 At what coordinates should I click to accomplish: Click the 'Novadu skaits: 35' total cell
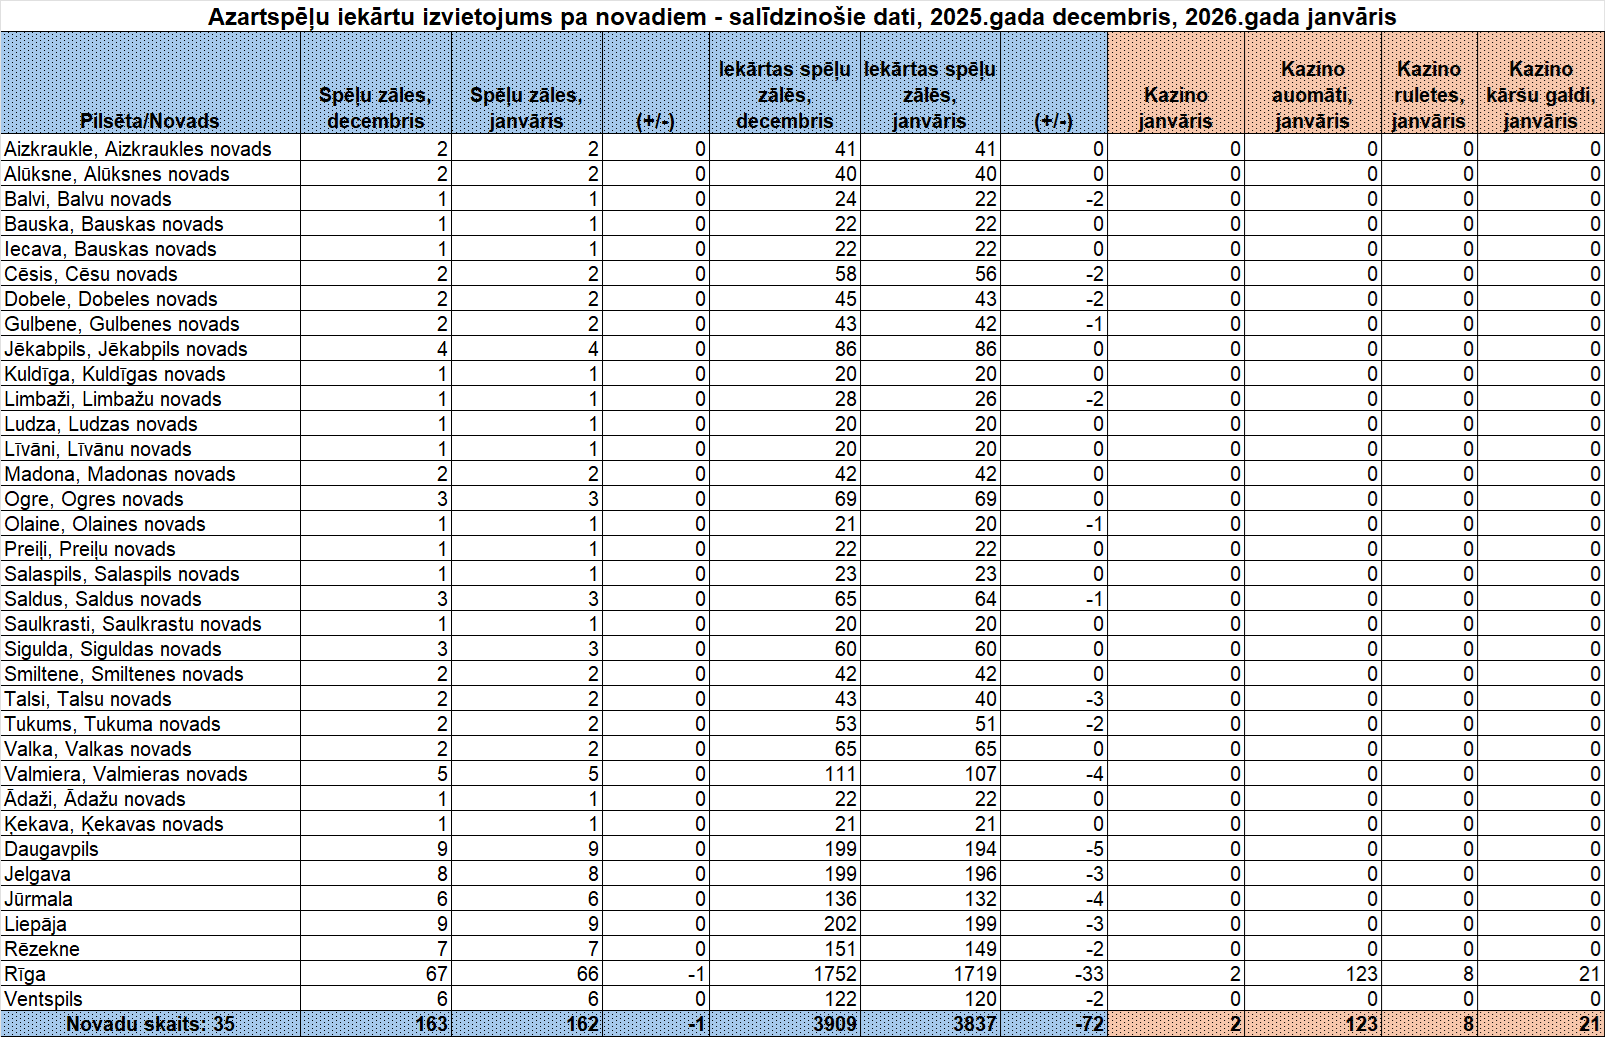(150, 1024)
